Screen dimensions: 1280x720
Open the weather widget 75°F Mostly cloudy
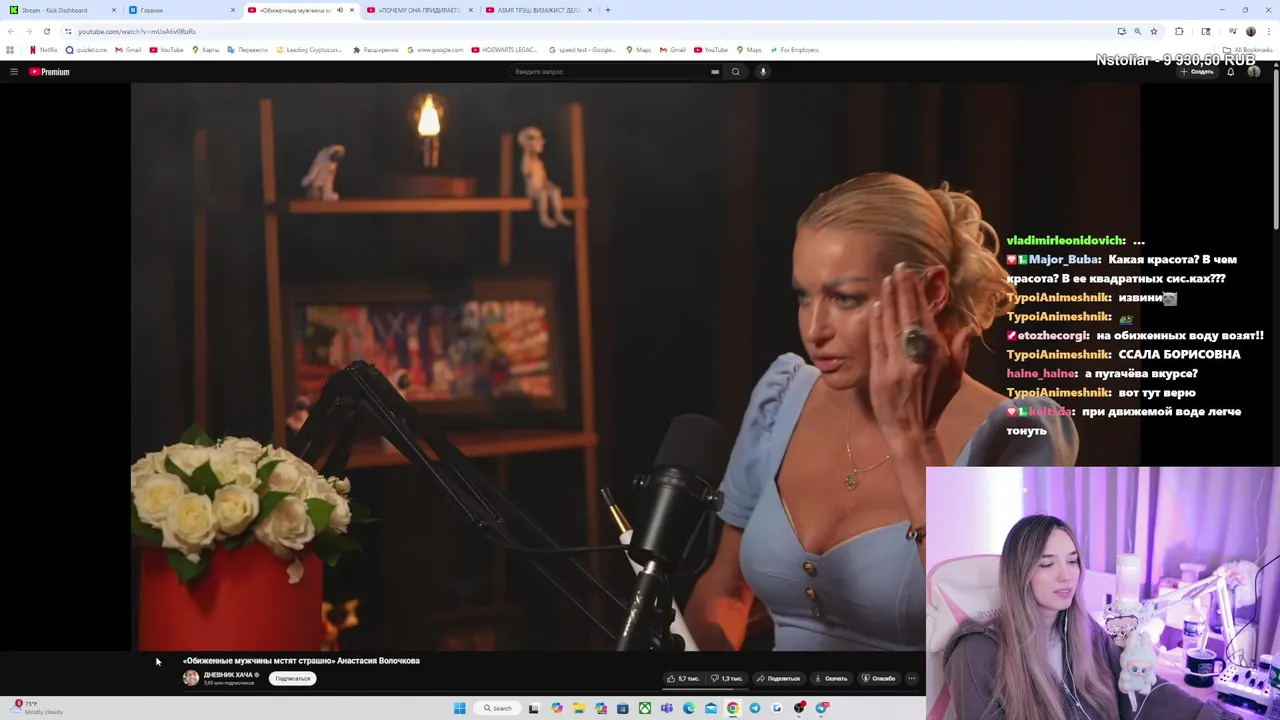tap(38, 707)
